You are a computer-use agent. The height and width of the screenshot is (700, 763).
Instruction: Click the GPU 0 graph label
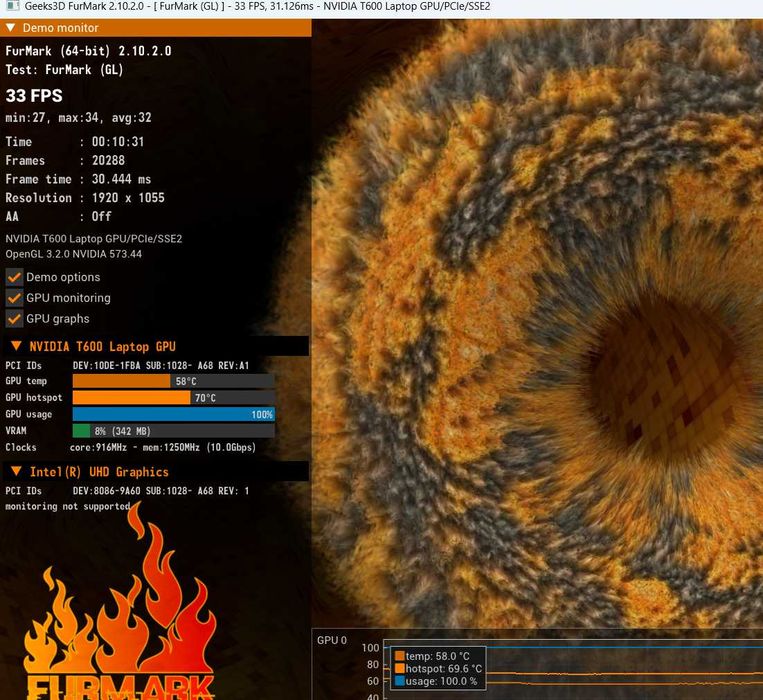tap(332, 640)
